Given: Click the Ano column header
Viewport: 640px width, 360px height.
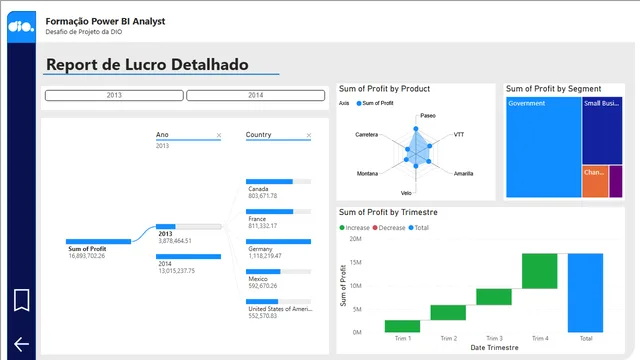Looking at the screenshot, I should (x=162, y=135).
